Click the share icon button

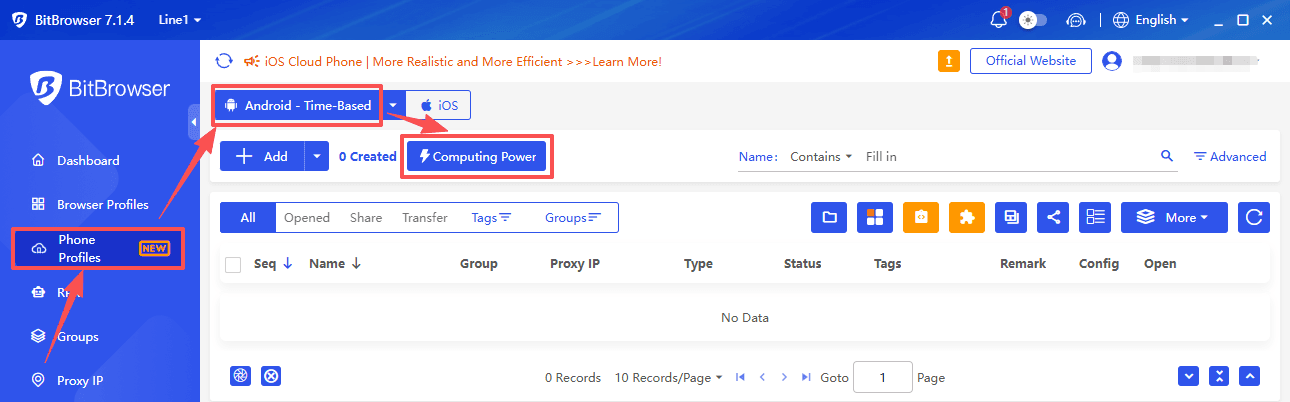(x=1055, y=217)
